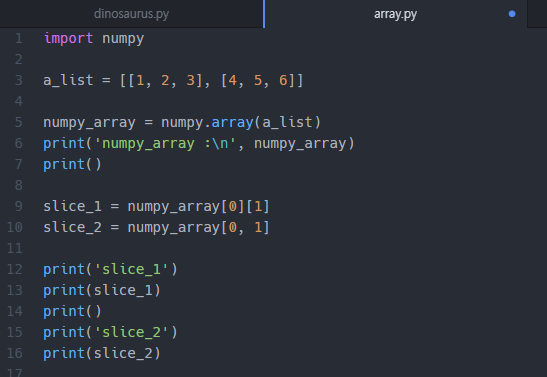Click line number 16 in the gutter

point(15,353)
